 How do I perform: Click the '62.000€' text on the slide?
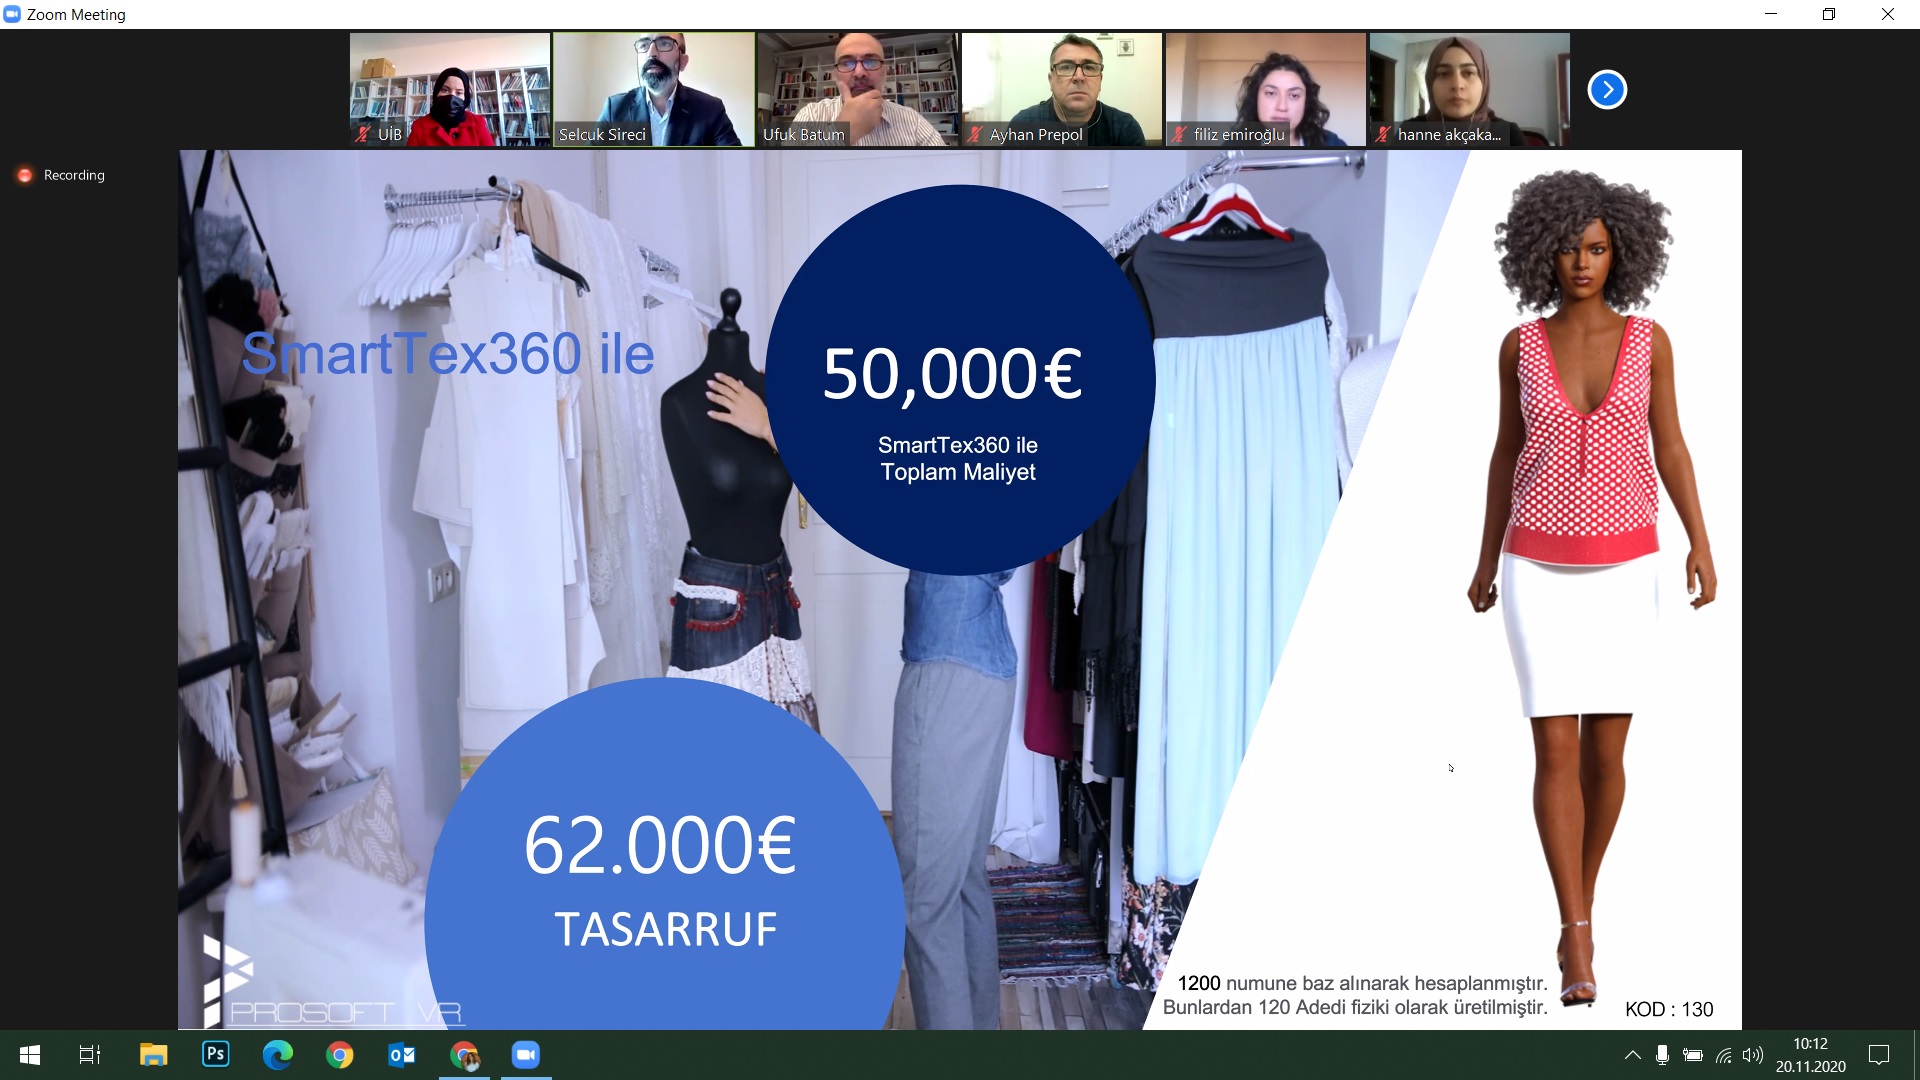point(660,846)
